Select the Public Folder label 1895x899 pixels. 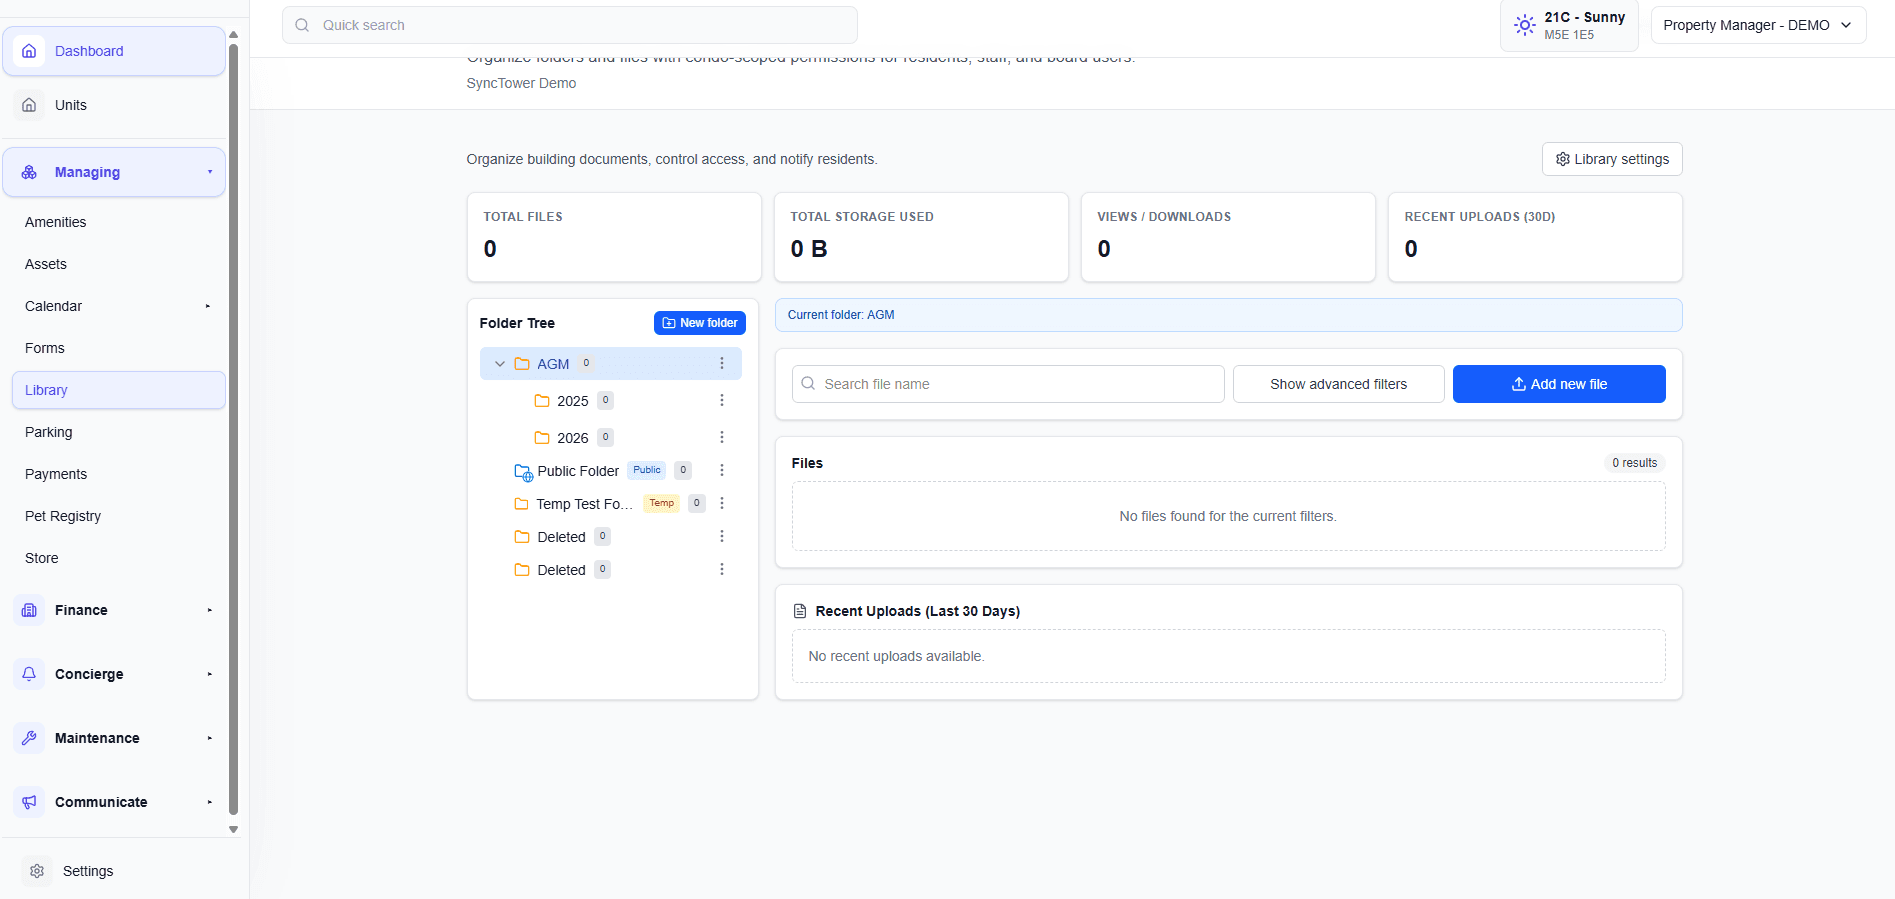pos(578,471)
